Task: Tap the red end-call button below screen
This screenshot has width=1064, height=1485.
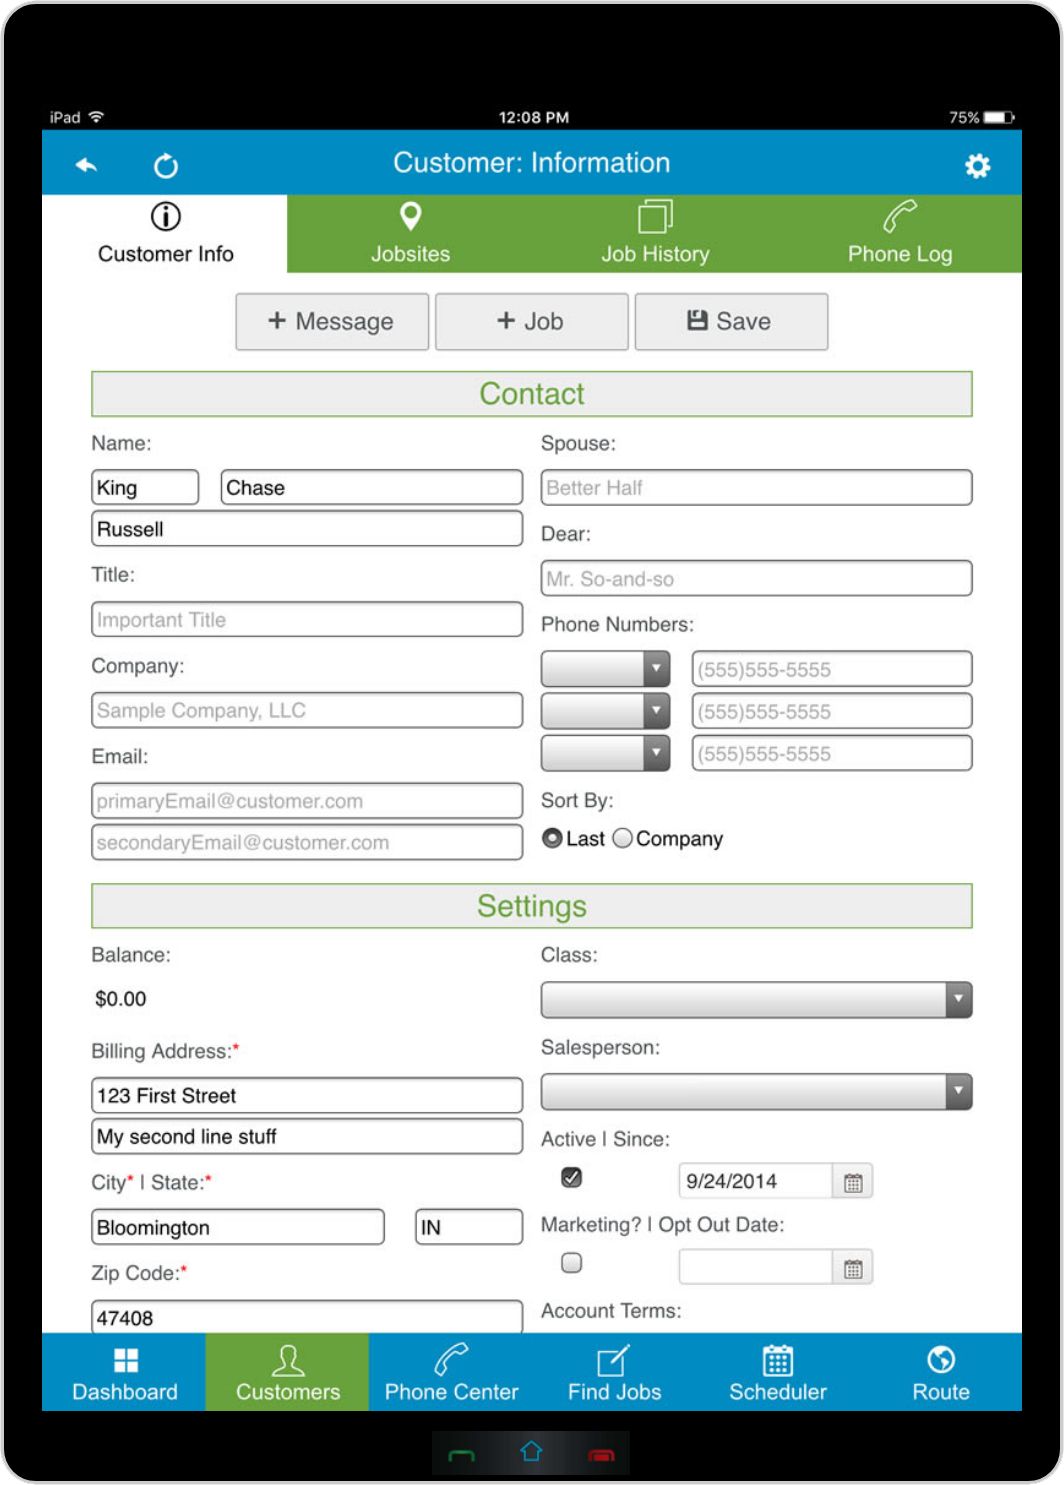Action: click(601, 1454)
